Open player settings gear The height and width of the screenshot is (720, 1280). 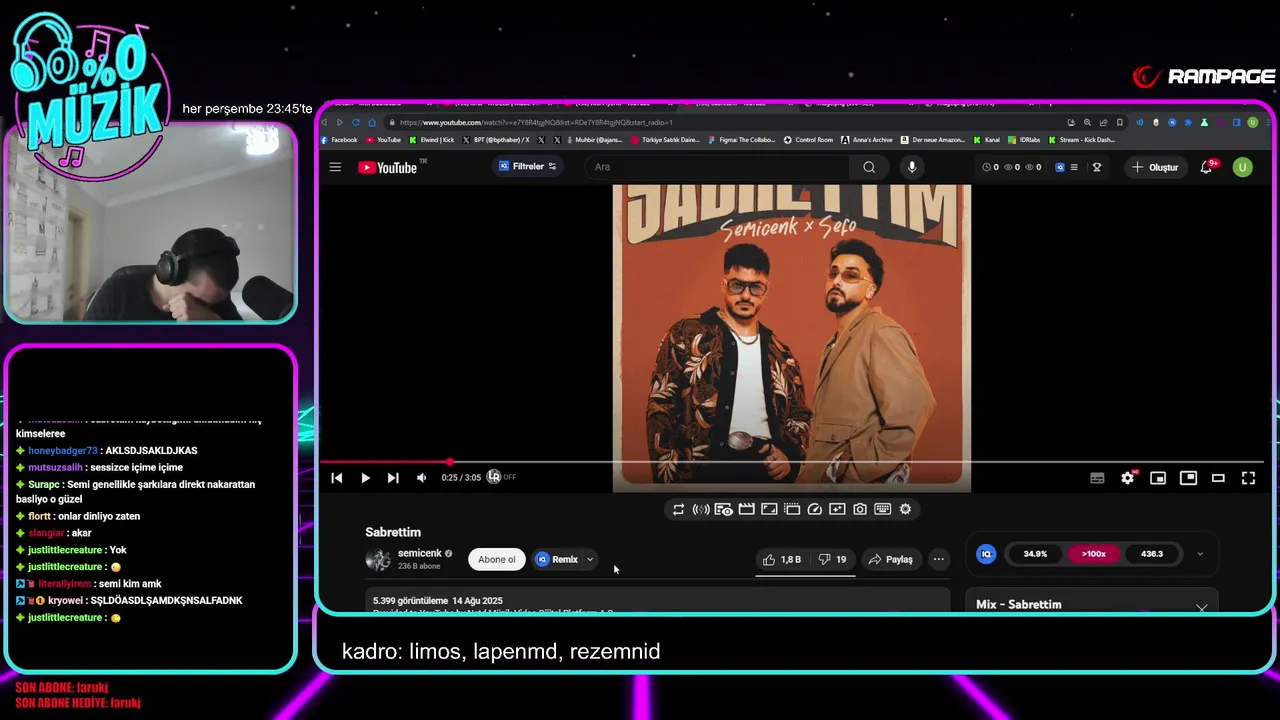[1128, 478]
